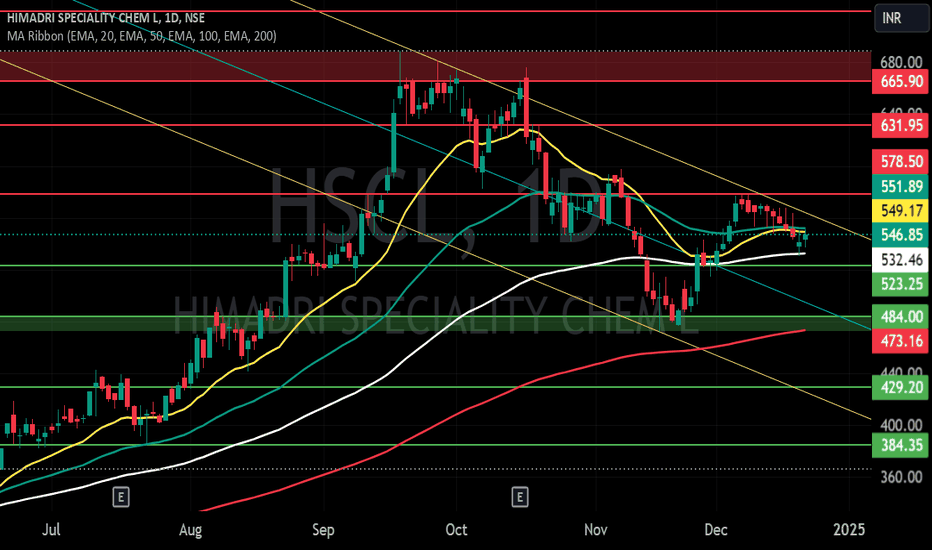Click the Nov label on time axis

click(x=596, y=529)
